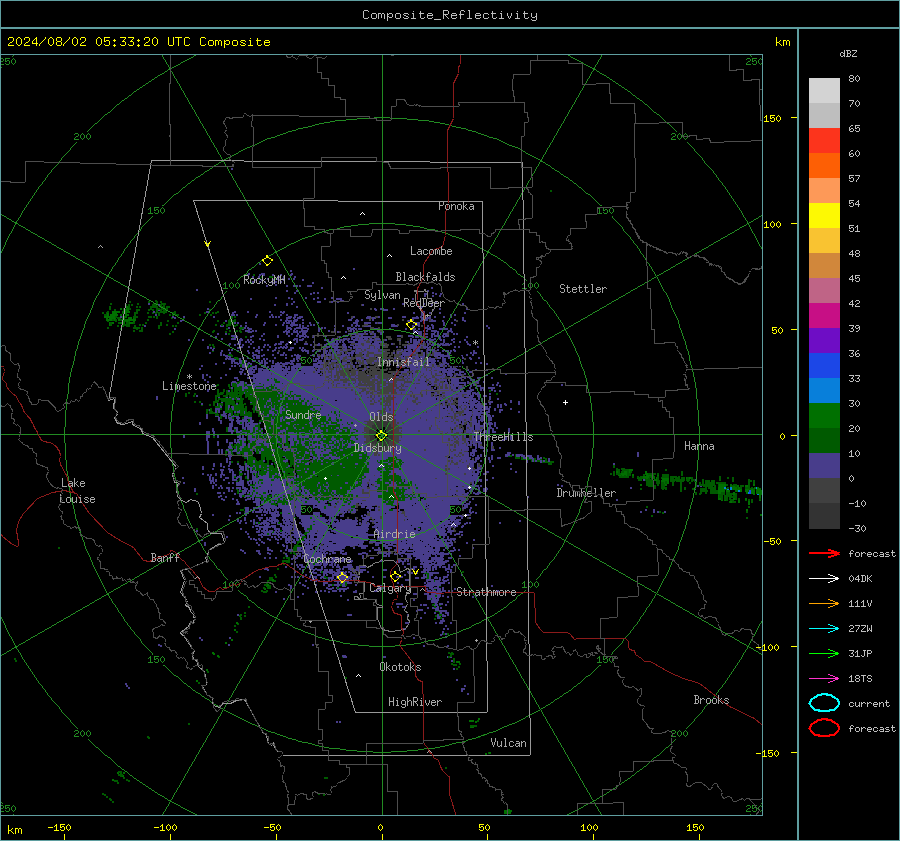Image resolution: width=900 pixels, height=841 pixels.
Task: Click the Sylvan label on map
Action: pyautogui.click(x=382, y=295)
